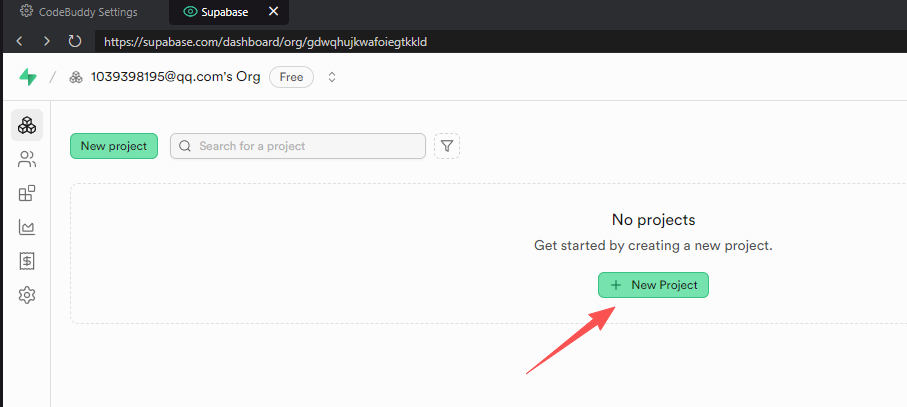This screenshot has height=407, width=907.
Task: Expand the organization switcher chevrons
Action: click(332, 77)
